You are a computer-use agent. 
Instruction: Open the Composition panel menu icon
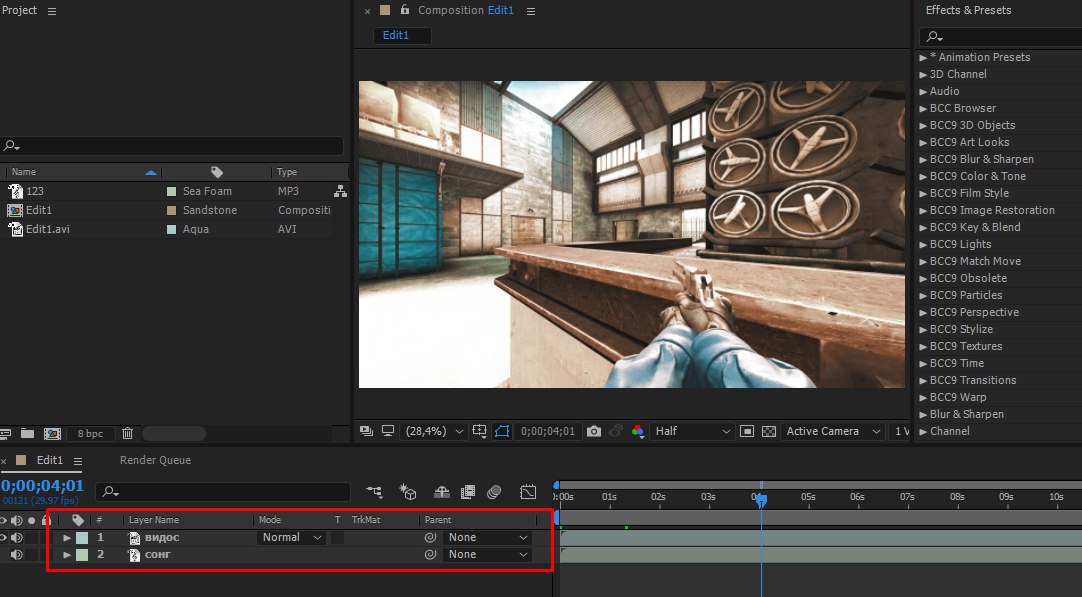point(531,11)
